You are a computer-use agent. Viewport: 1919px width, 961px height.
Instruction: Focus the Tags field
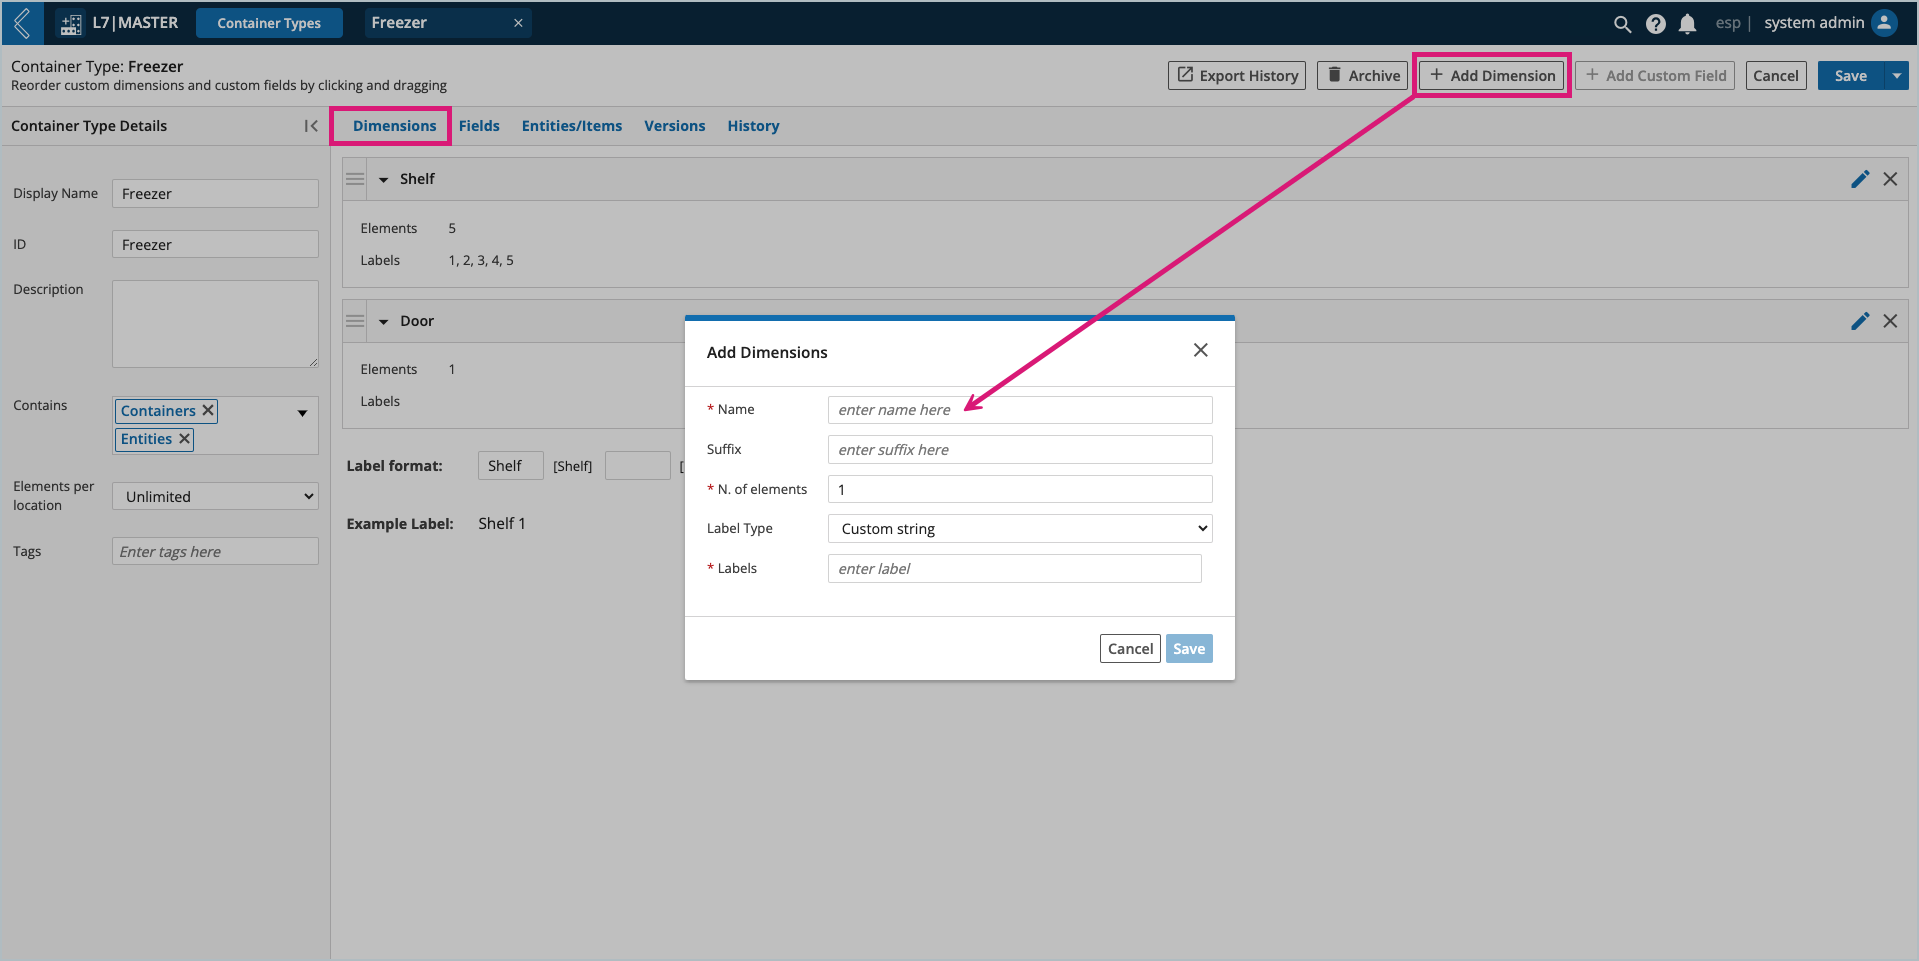[x=215, y=552]
